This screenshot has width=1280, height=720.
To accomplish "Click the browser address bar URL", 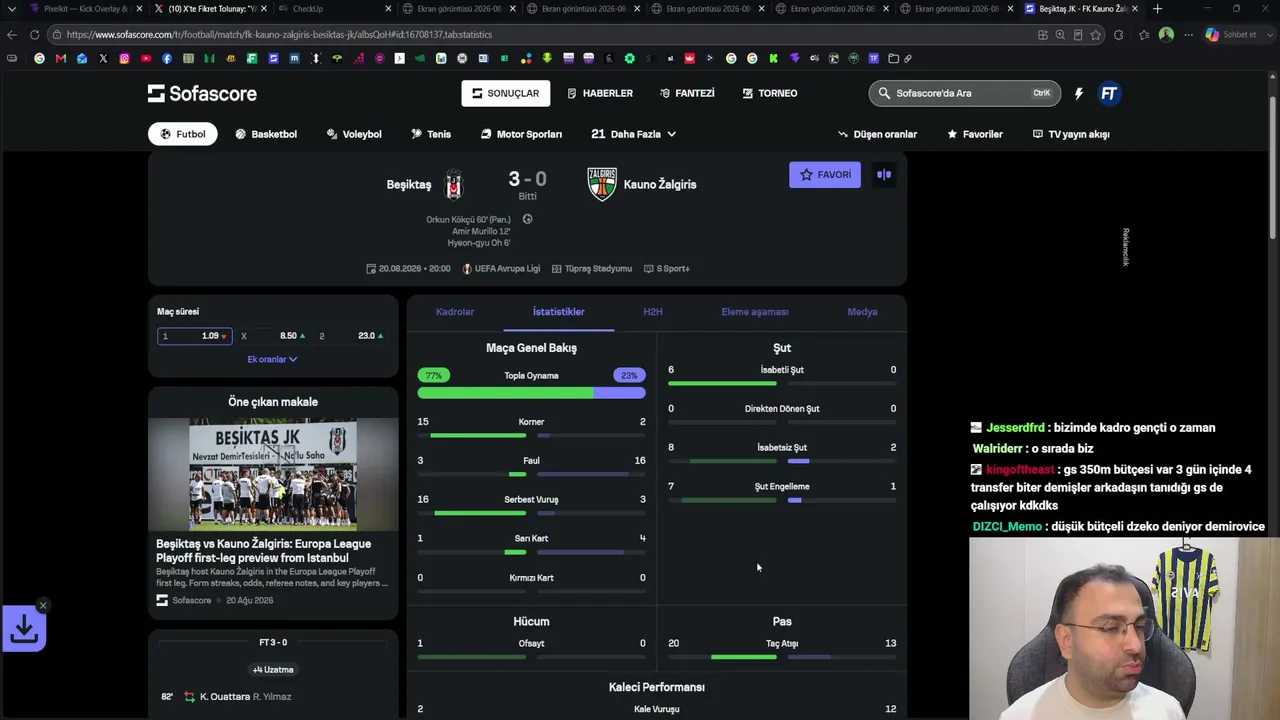I will tap(279, 34).
